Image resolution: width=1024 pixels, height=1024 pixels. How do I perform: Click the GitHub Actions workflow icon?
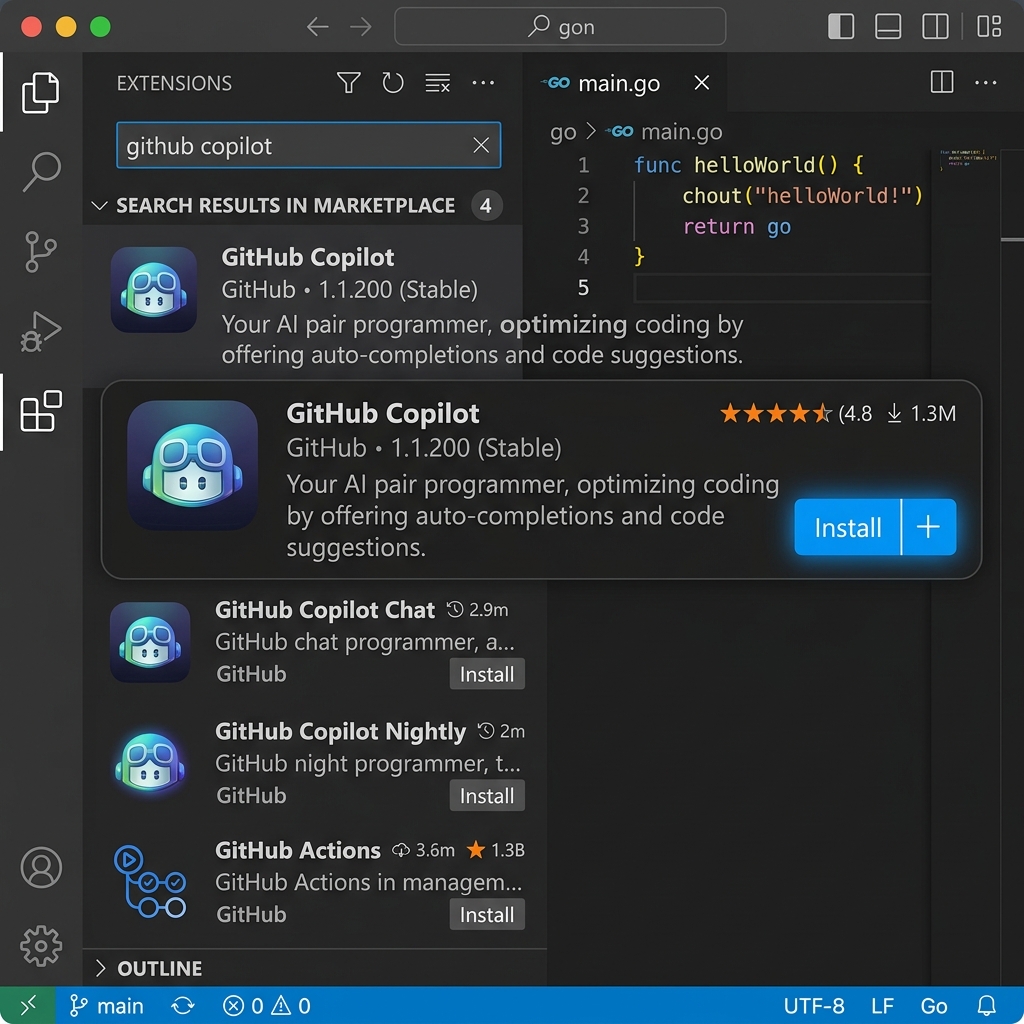point(150,881)
